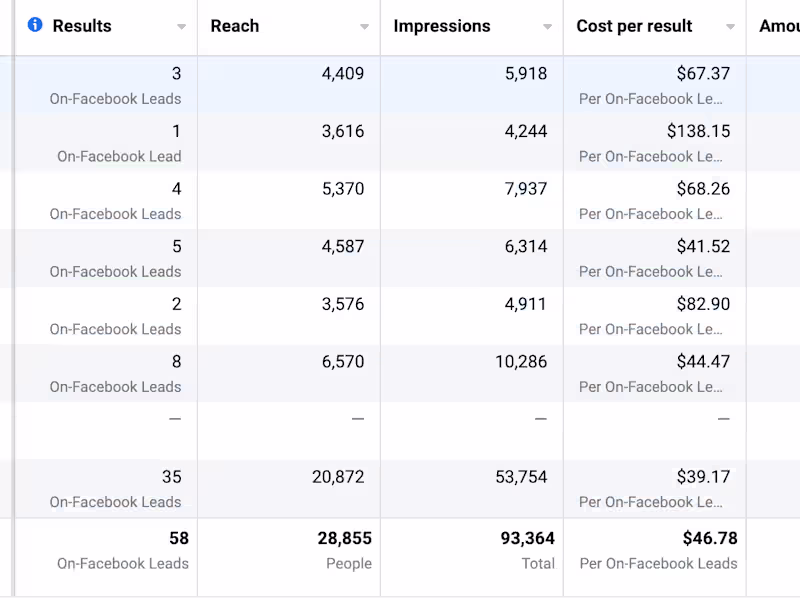Click the 20,872 reach cell
This screenshot has height=600, width=800.
pos(338,477)
